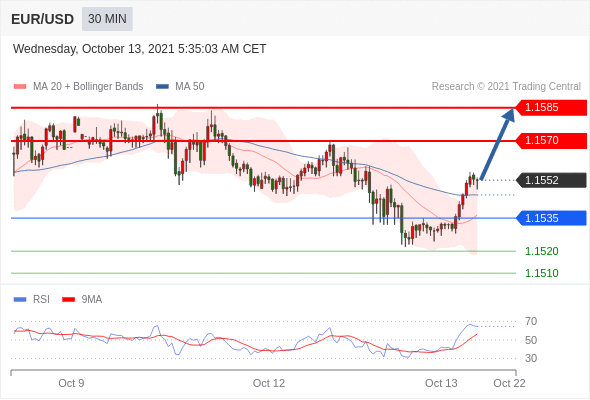Image resolution: width=590 pixels, height=400 pixels.
Task: Click the EUR/USD pair title
Action: [43, 19]
